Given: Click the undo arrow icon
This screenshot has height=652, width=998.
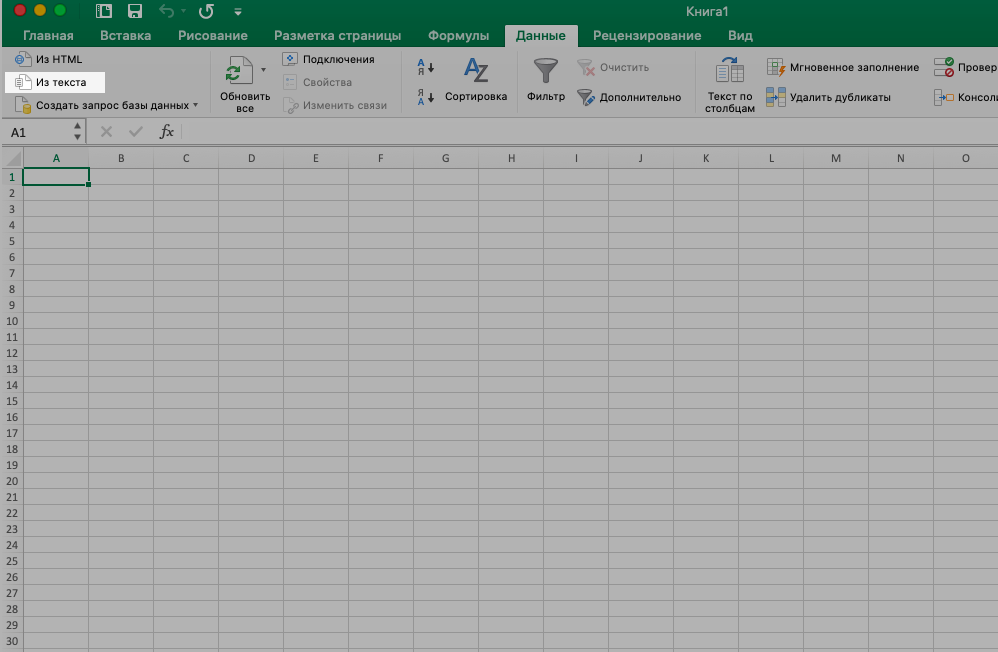Looking at the screenshot, I should pyautogui.click(x=166, y=11).
